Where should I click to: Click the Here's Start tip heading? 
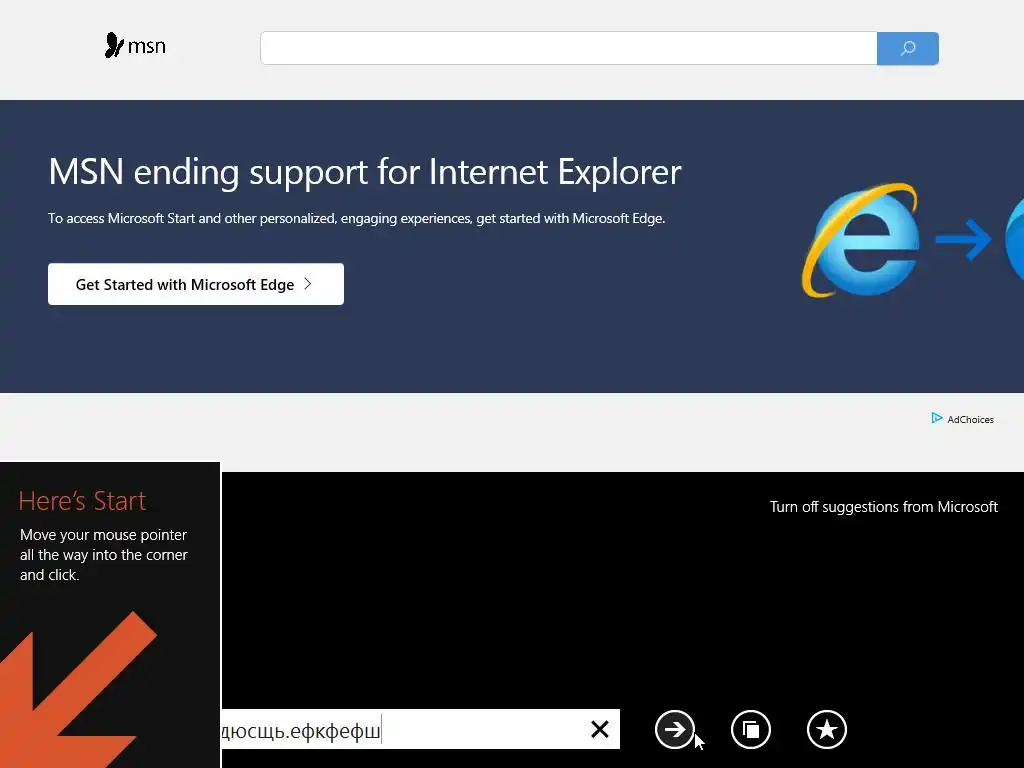82,501
